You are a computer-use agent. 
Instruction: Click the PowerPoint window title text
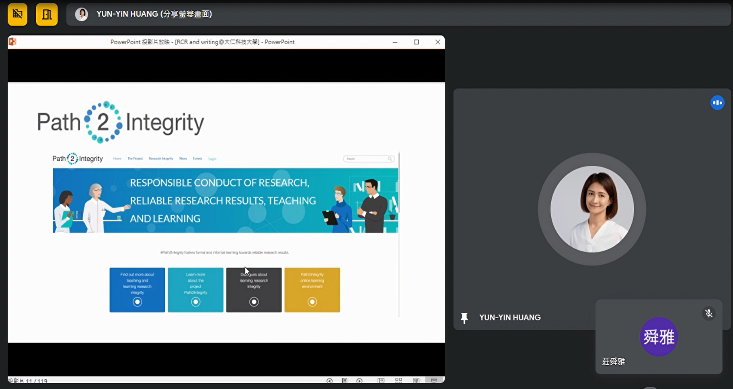tap(202, 42)
